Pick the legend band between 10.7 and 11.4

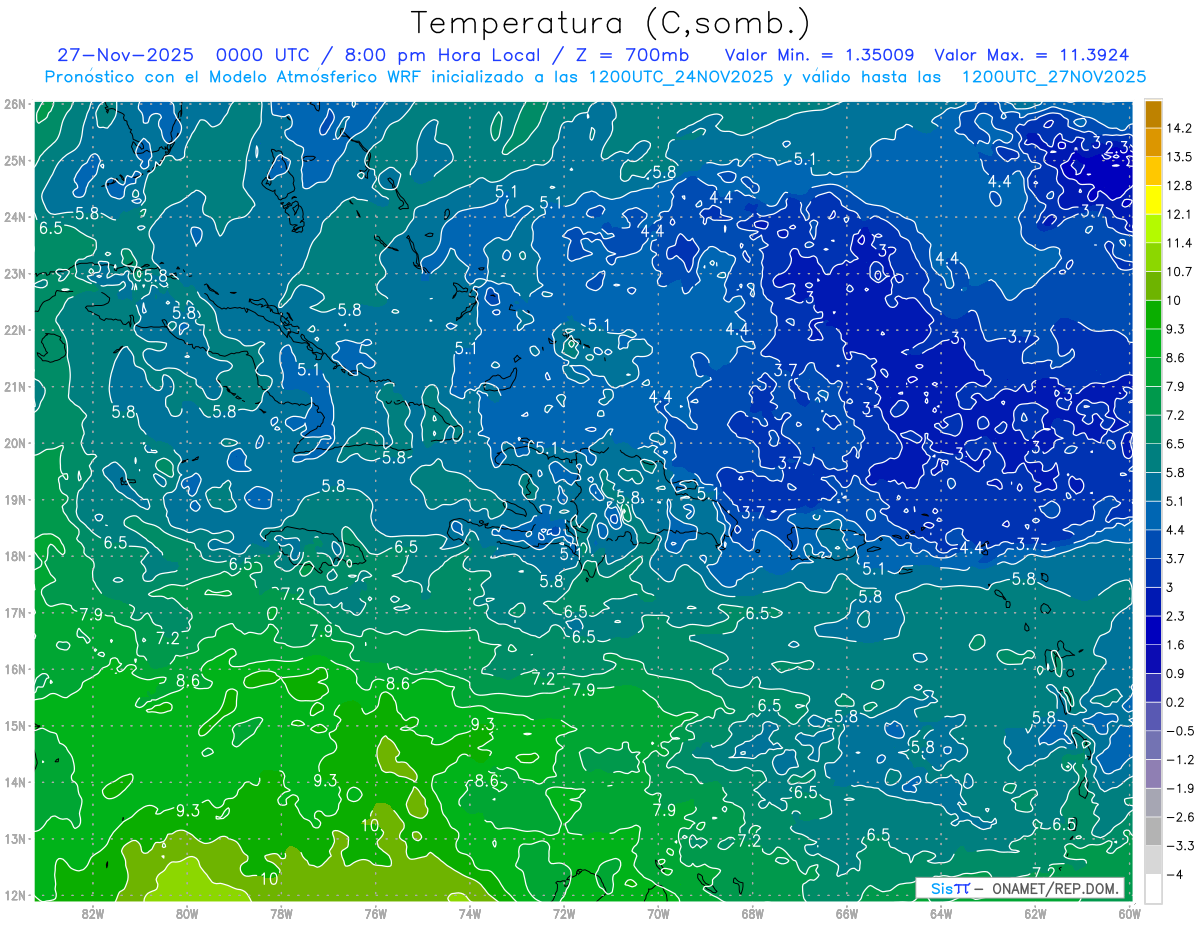point(1153,258)
